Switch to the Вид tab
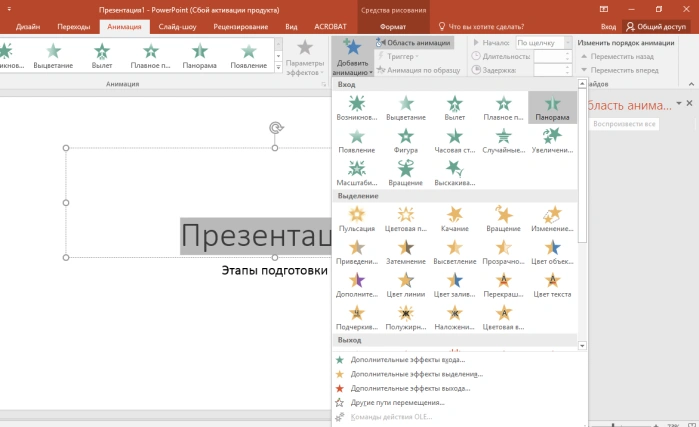 point(291,27)
